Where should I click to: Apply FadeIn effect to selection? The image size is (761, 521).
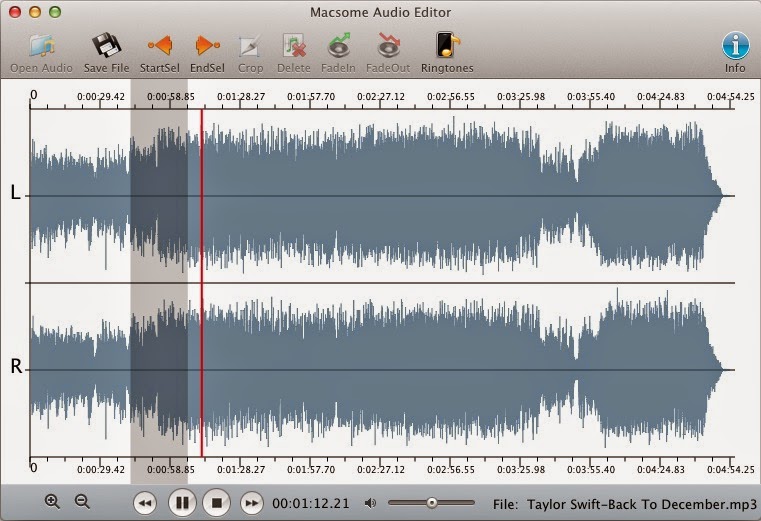[x=338, y=53]
